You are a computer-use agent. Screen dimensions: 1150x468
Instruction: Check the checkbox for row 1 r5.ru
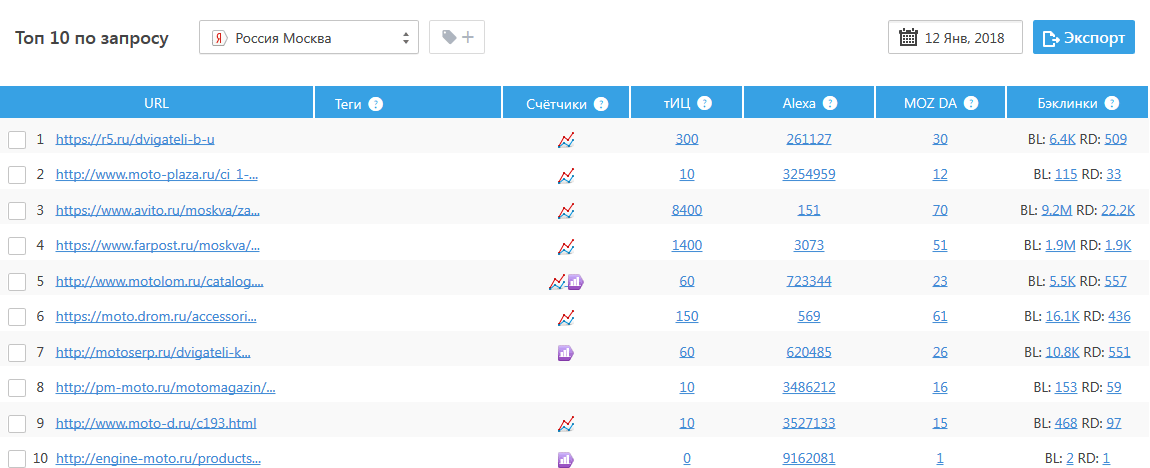17,140
